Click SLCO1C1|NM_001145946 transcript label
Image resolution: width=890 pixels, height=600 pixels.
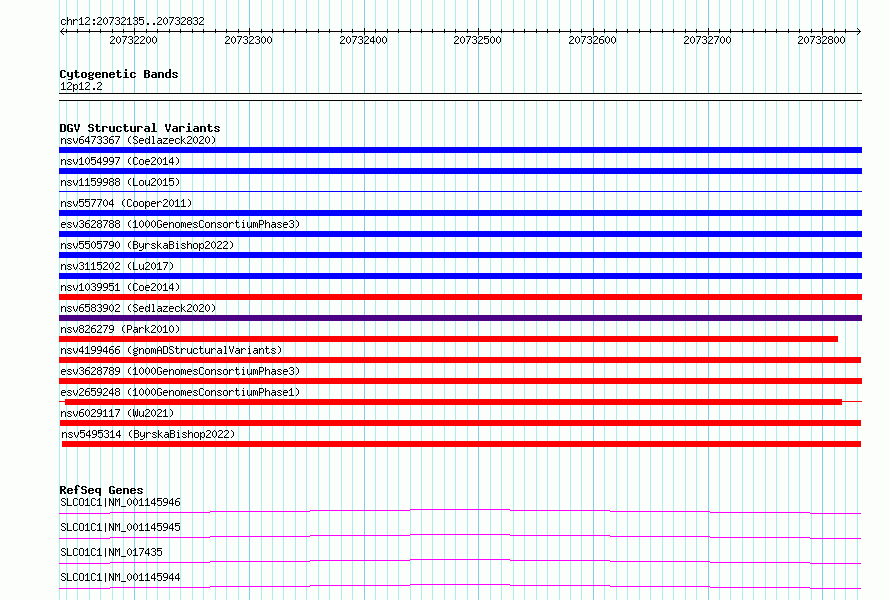(120, 502)
